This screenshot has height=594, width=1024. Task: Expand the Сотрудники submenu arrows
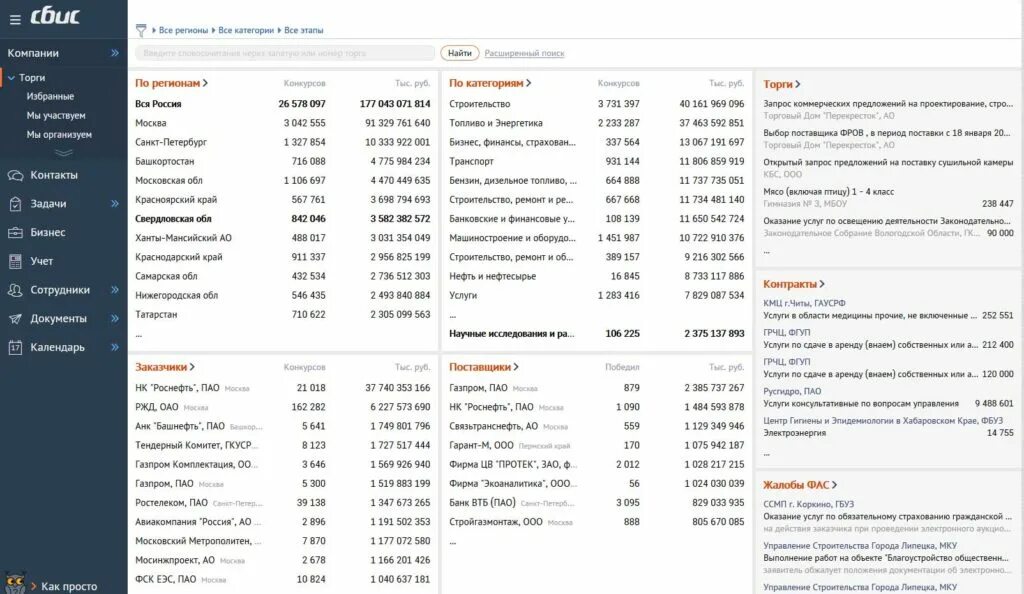point(115,290)
